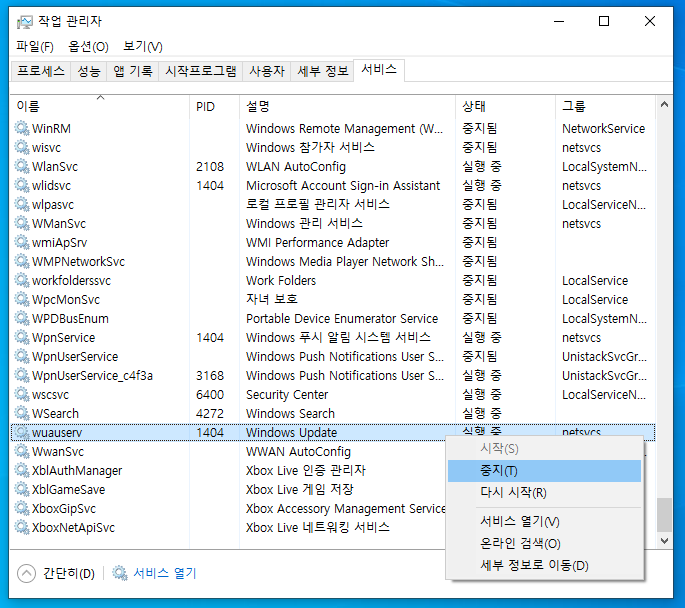
Task: Click the gear icon beside 서비스 열기 link
Action: [x=120, y=573]
